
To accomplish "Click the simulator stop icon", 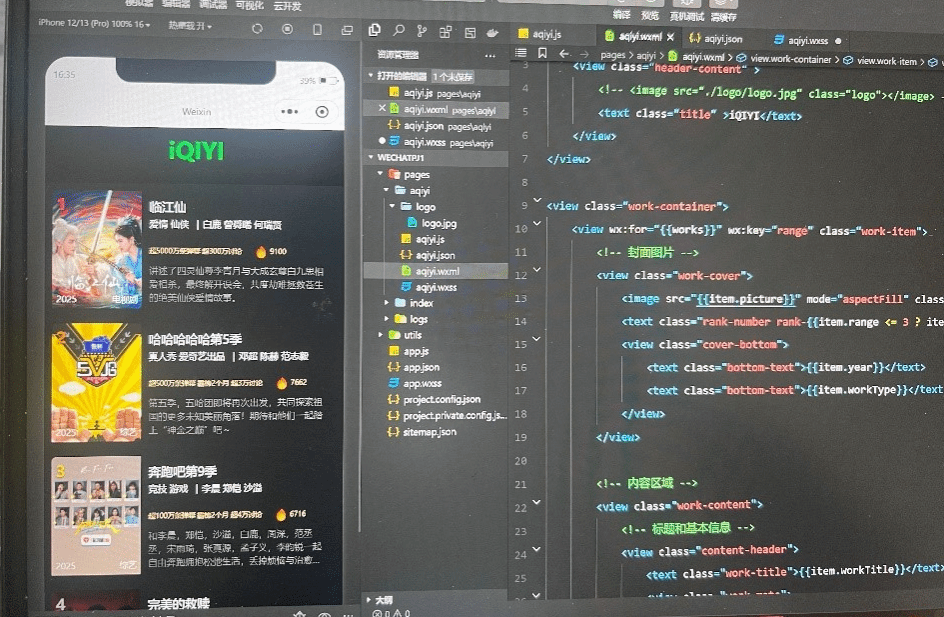I will coord(288,29).
